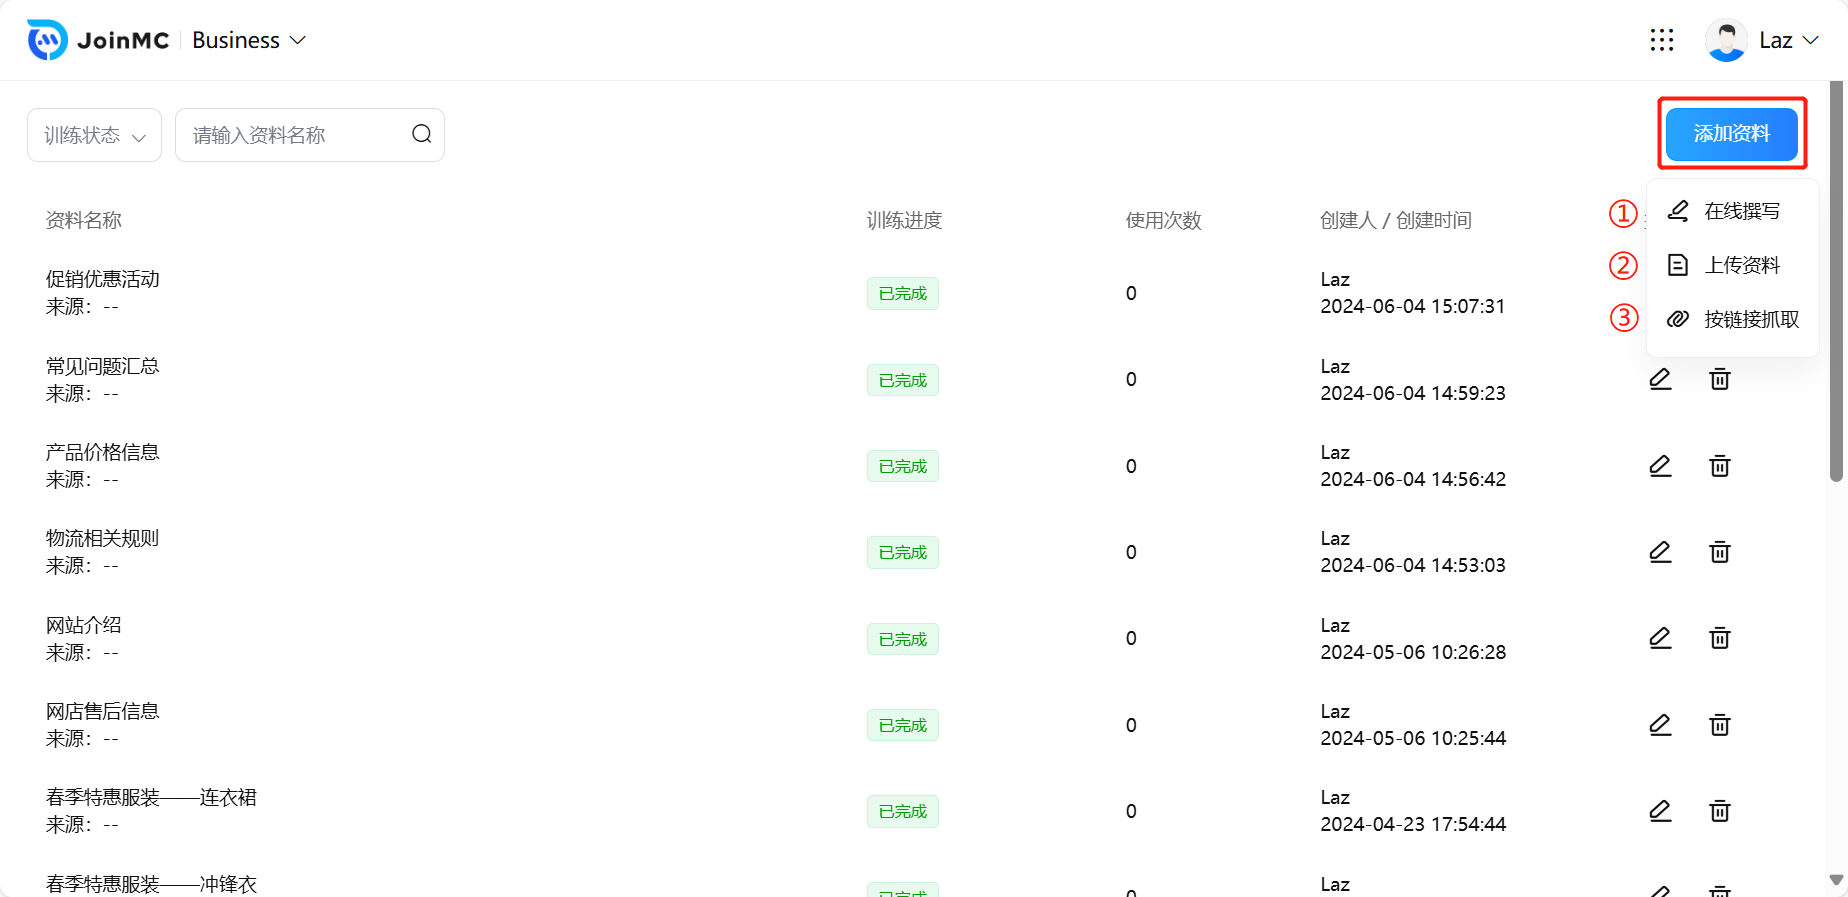This screenshot has height=897, width=1848.
Task: Focus the 请输入资料名称 search field
Action: pyautogui.click(x=295, y=135)
